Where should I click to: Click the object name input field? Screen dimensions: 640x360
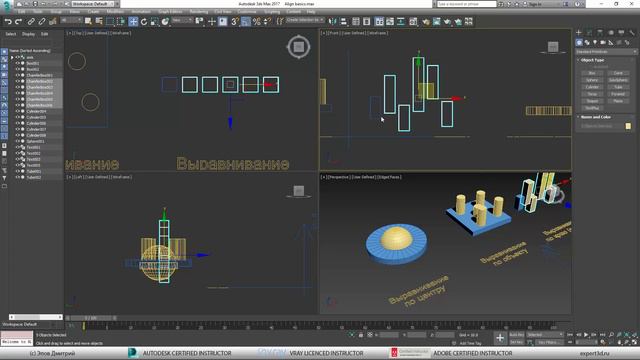pos(602,126)
